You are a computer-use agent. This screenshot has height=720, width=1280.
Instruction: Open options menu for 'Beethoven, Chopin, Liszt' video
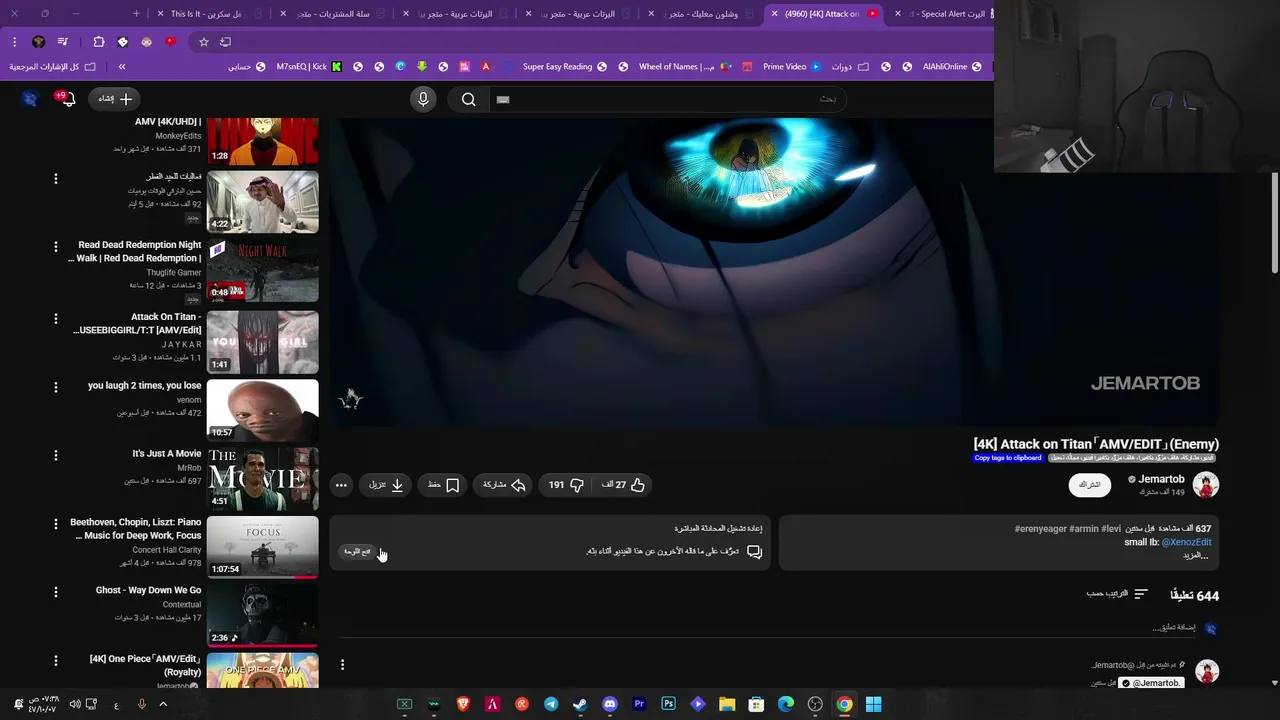[x=56, y=524]
